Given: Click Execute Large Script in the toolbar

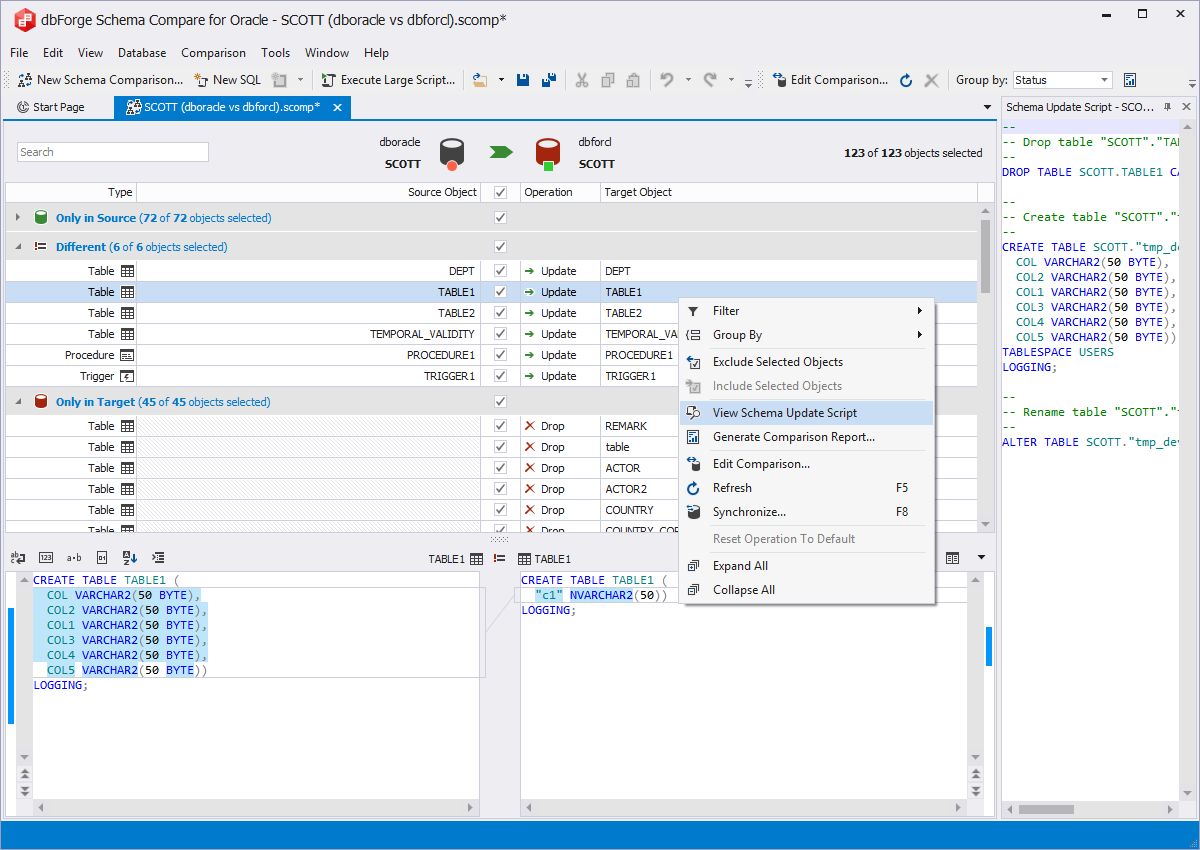Looking at the screenshot, I should click(388, 80).
